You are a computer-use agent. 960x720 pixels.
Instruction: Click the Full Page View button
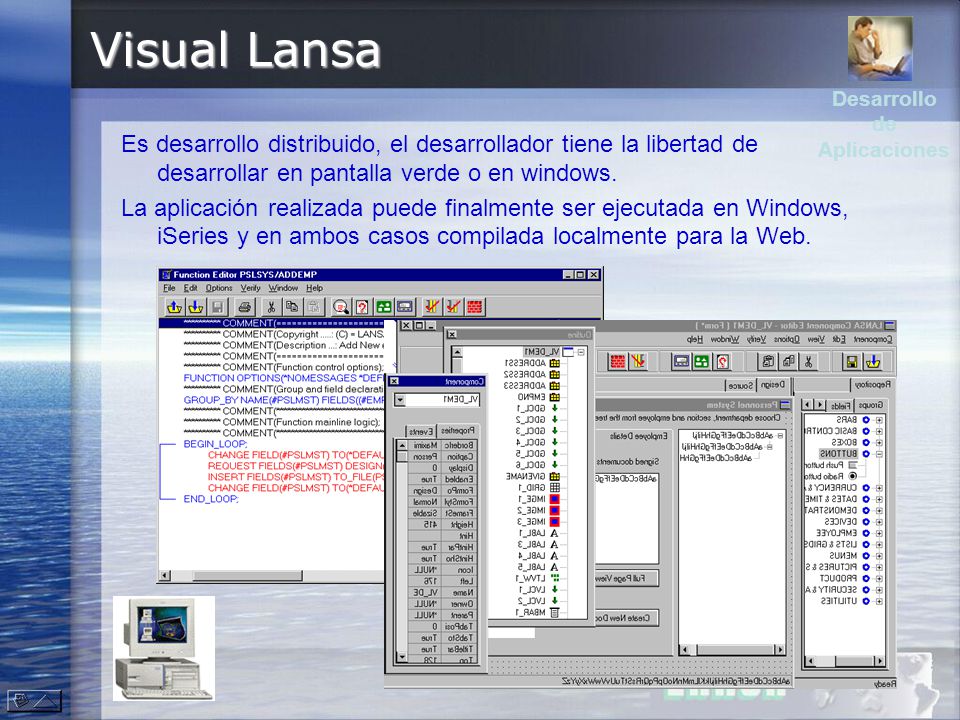point(627,579)
